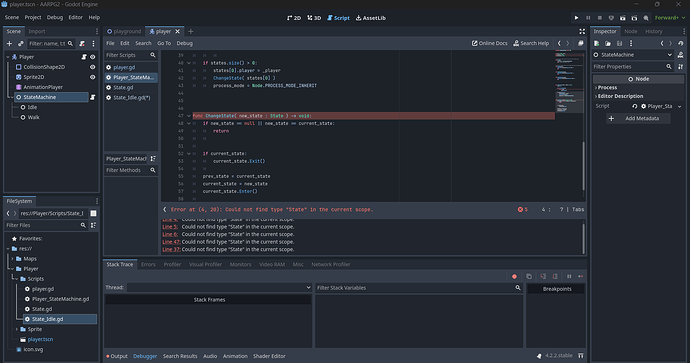Hide the CollisionShape2D node
The width and height of the screenshot is (690, 363).
click(x=92, y=67)
